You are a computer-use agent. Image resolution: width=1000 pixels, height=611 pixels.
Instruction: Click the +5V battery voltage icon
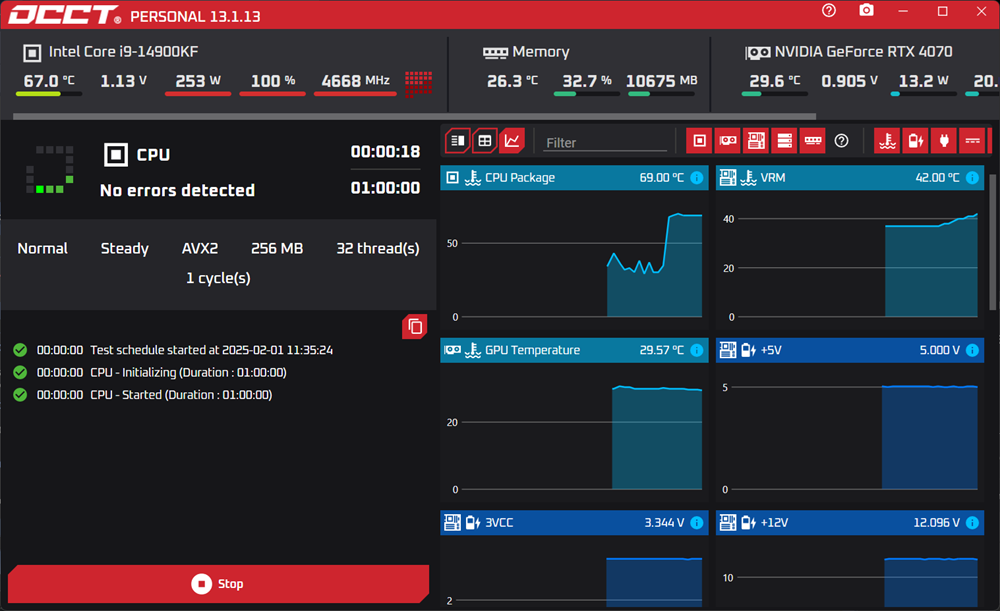[748, 350]
